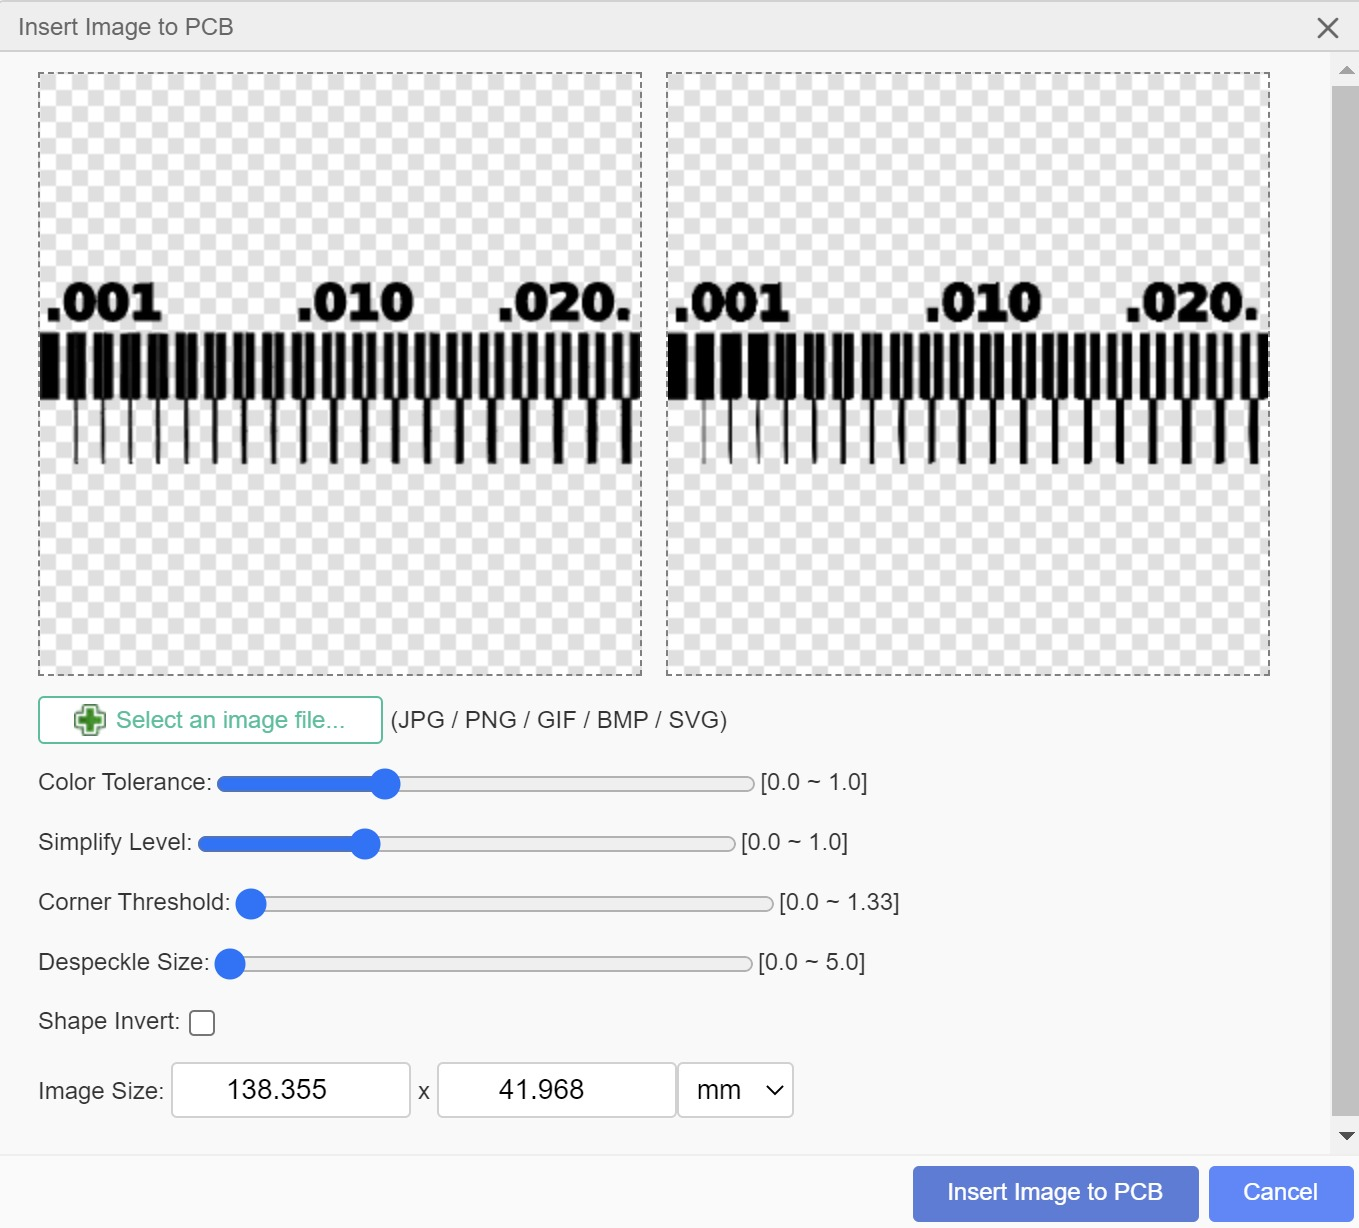Click the Color Tolerance slider handle

click(x=385, y=784)
